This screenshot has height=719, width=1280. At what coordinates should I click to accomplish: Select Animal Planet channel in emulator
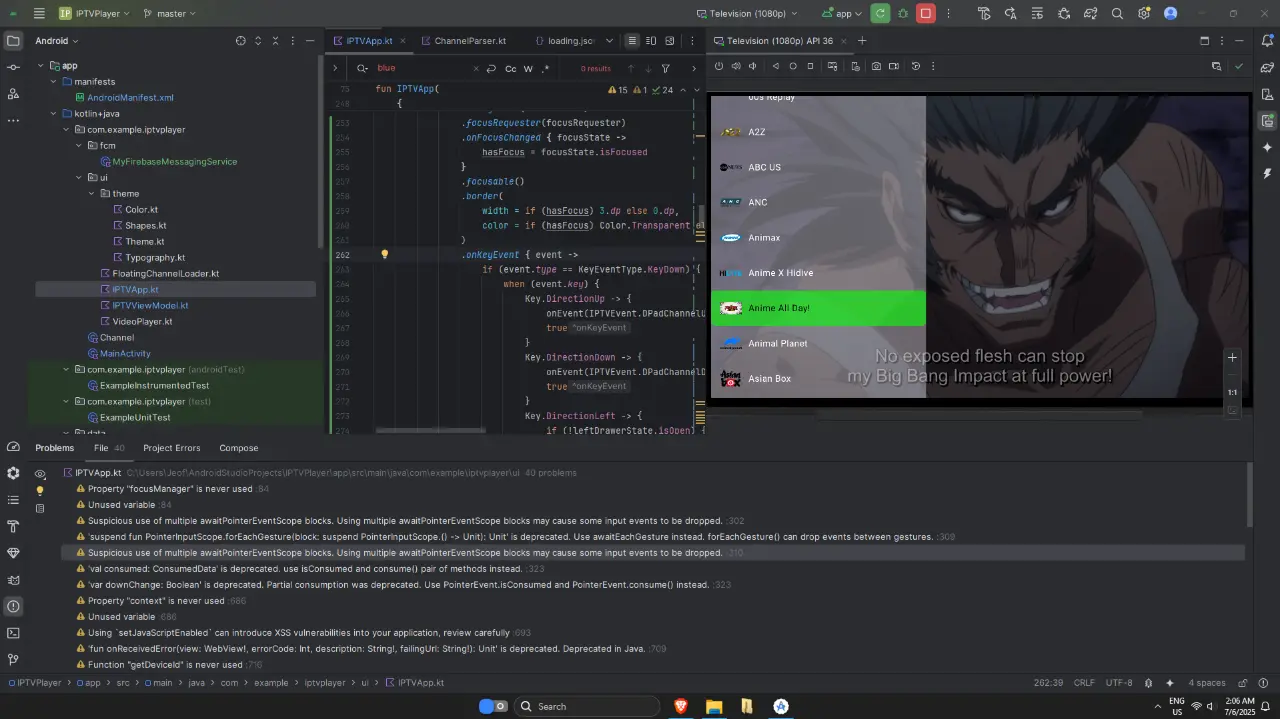[818, 343]
